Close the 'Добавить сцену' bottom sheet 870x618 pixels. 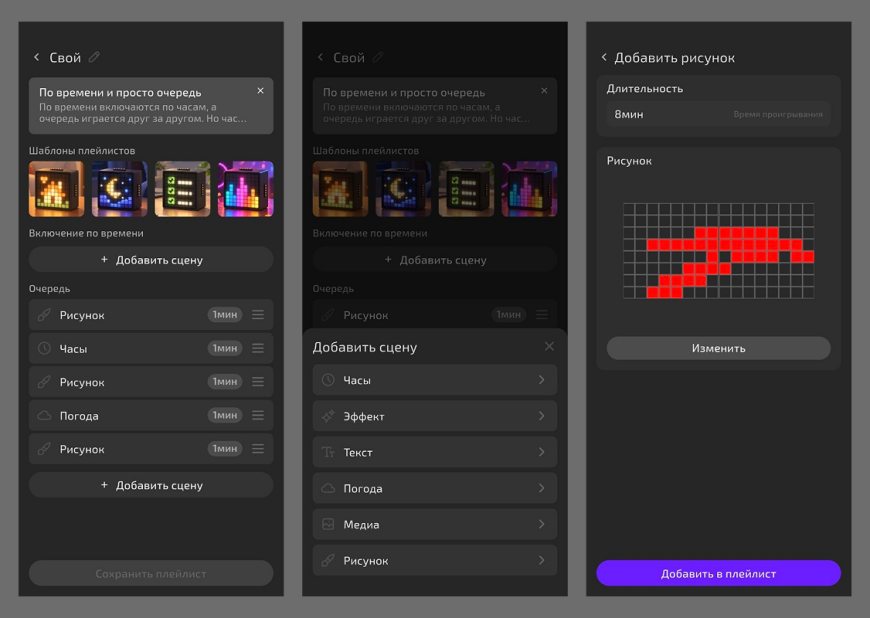click(549, 346)
